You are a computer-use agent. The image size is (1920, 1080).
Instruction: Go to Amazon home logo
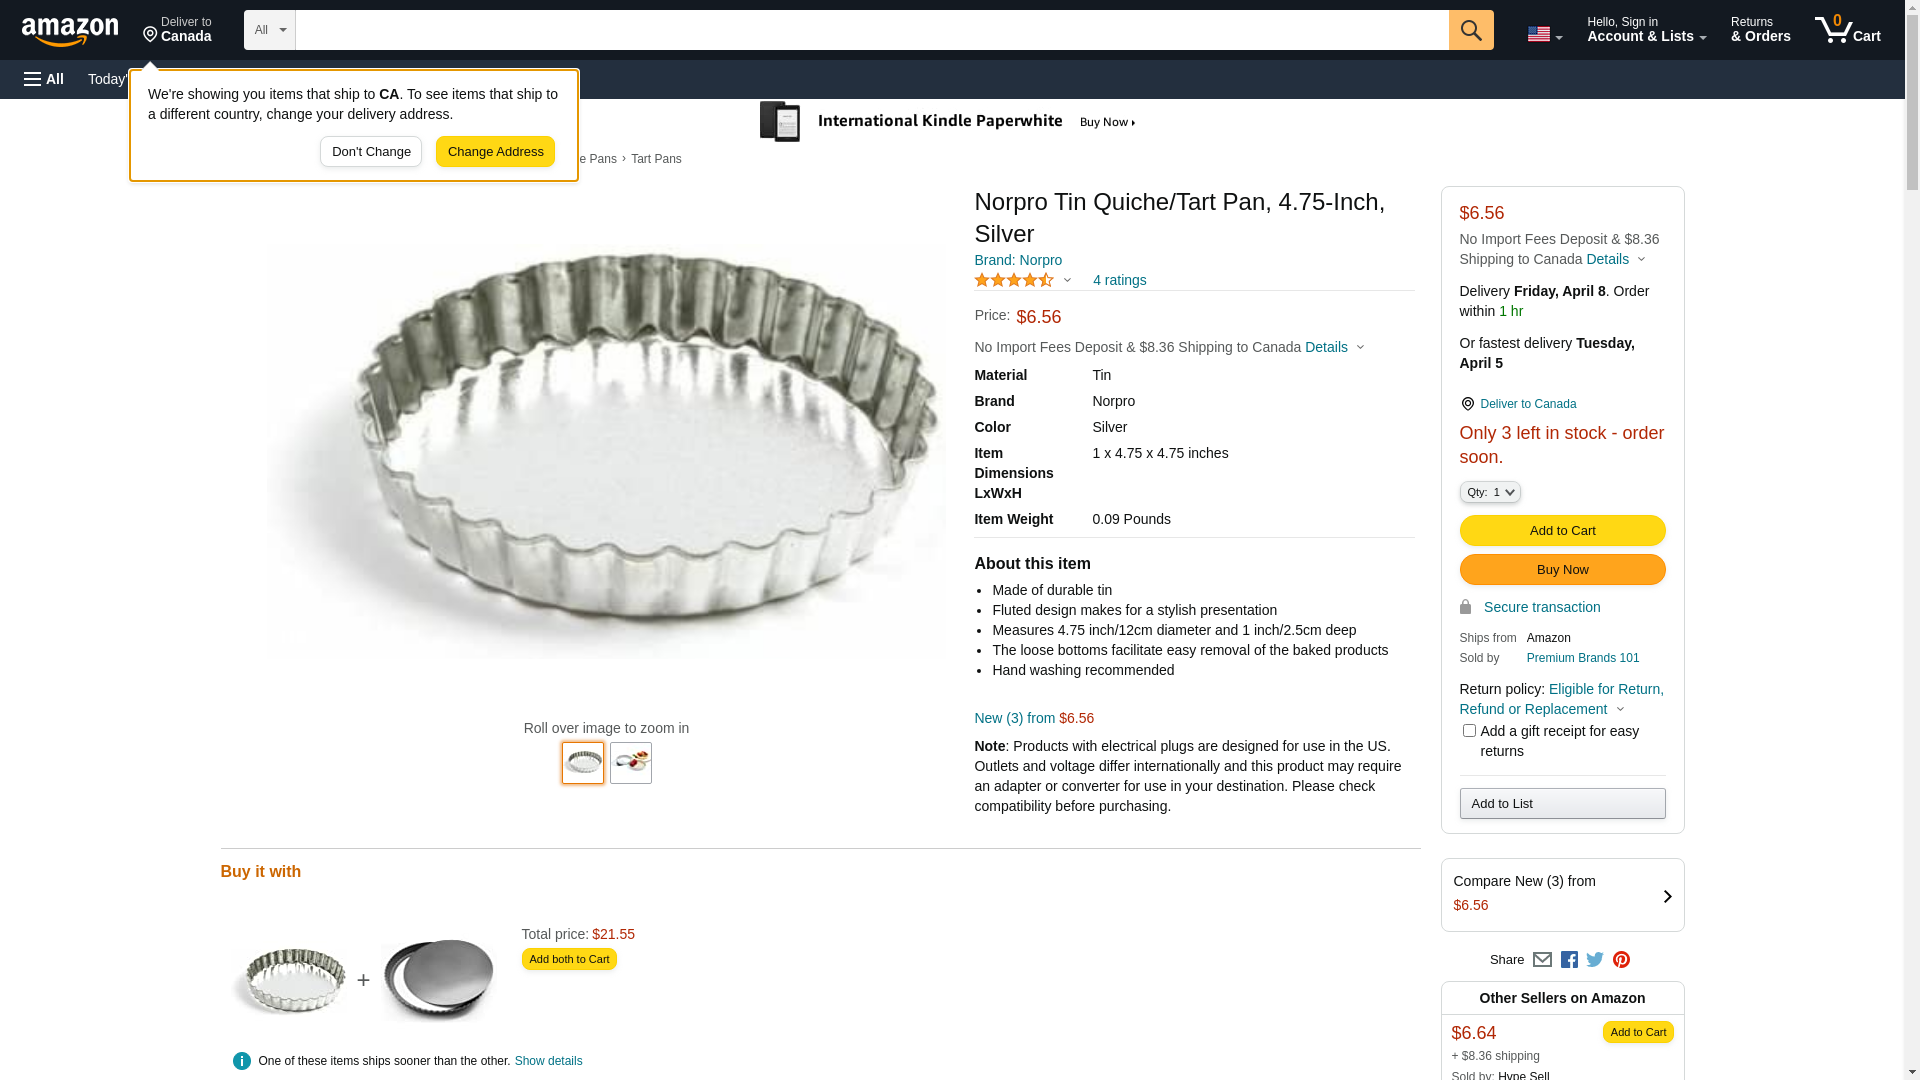(x=70, y=31)
